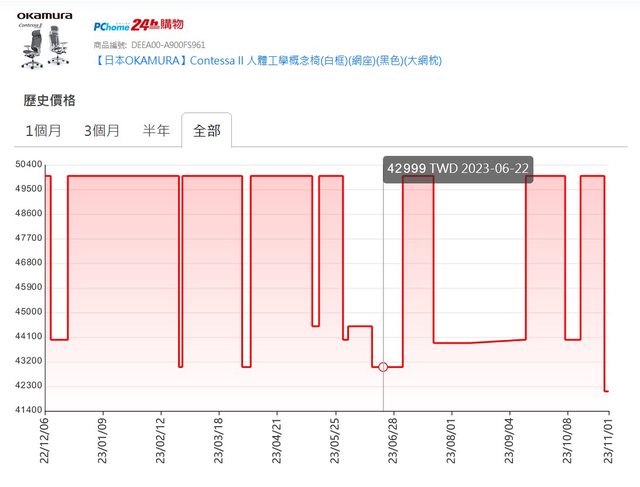Click the 42999 TWD 2023-06-22 tooltip

[x=457, y=168]
